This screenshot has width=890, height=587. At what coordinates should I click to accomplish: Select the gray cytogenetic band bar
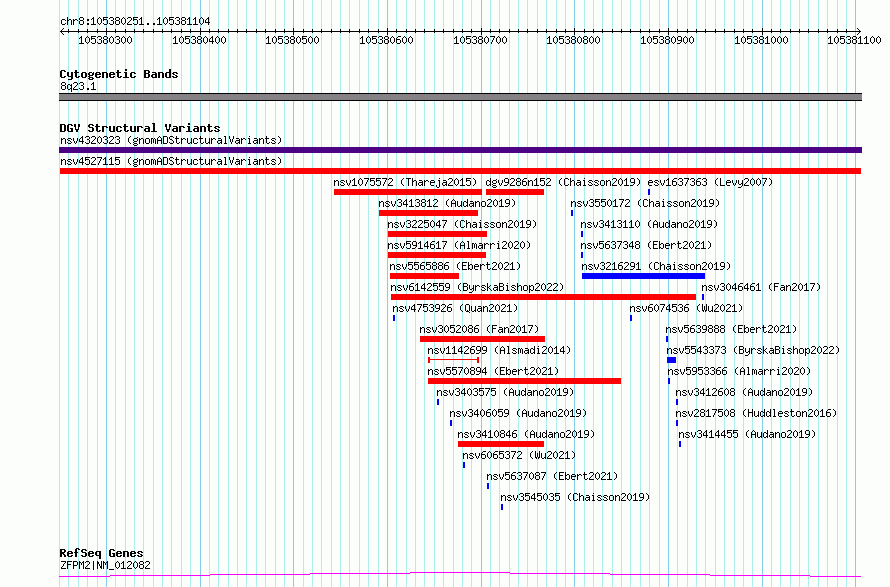pyautogui.click(x=460, y=97)
